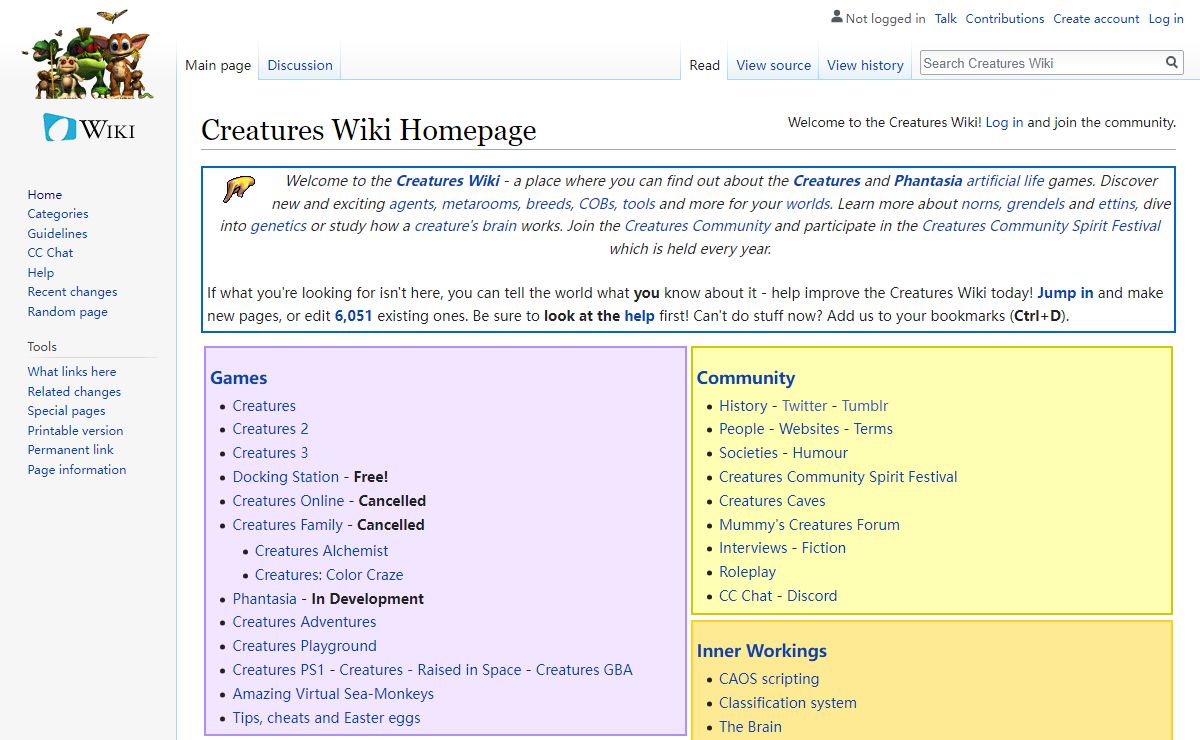
Task: Open the View history tab
Action: [x=865, y=65]
